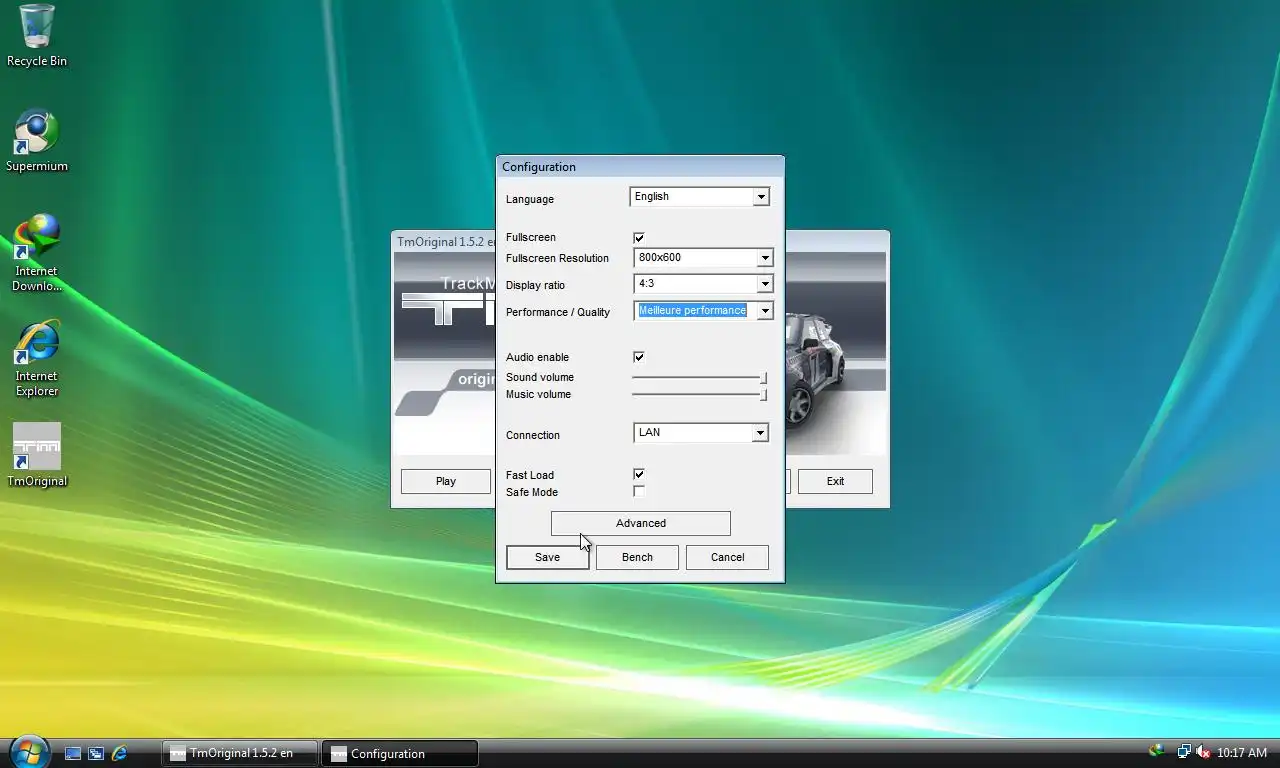Click the muted volume tray icon
The height and width of the screenshot is (768, 1280).
[1202, 752]
